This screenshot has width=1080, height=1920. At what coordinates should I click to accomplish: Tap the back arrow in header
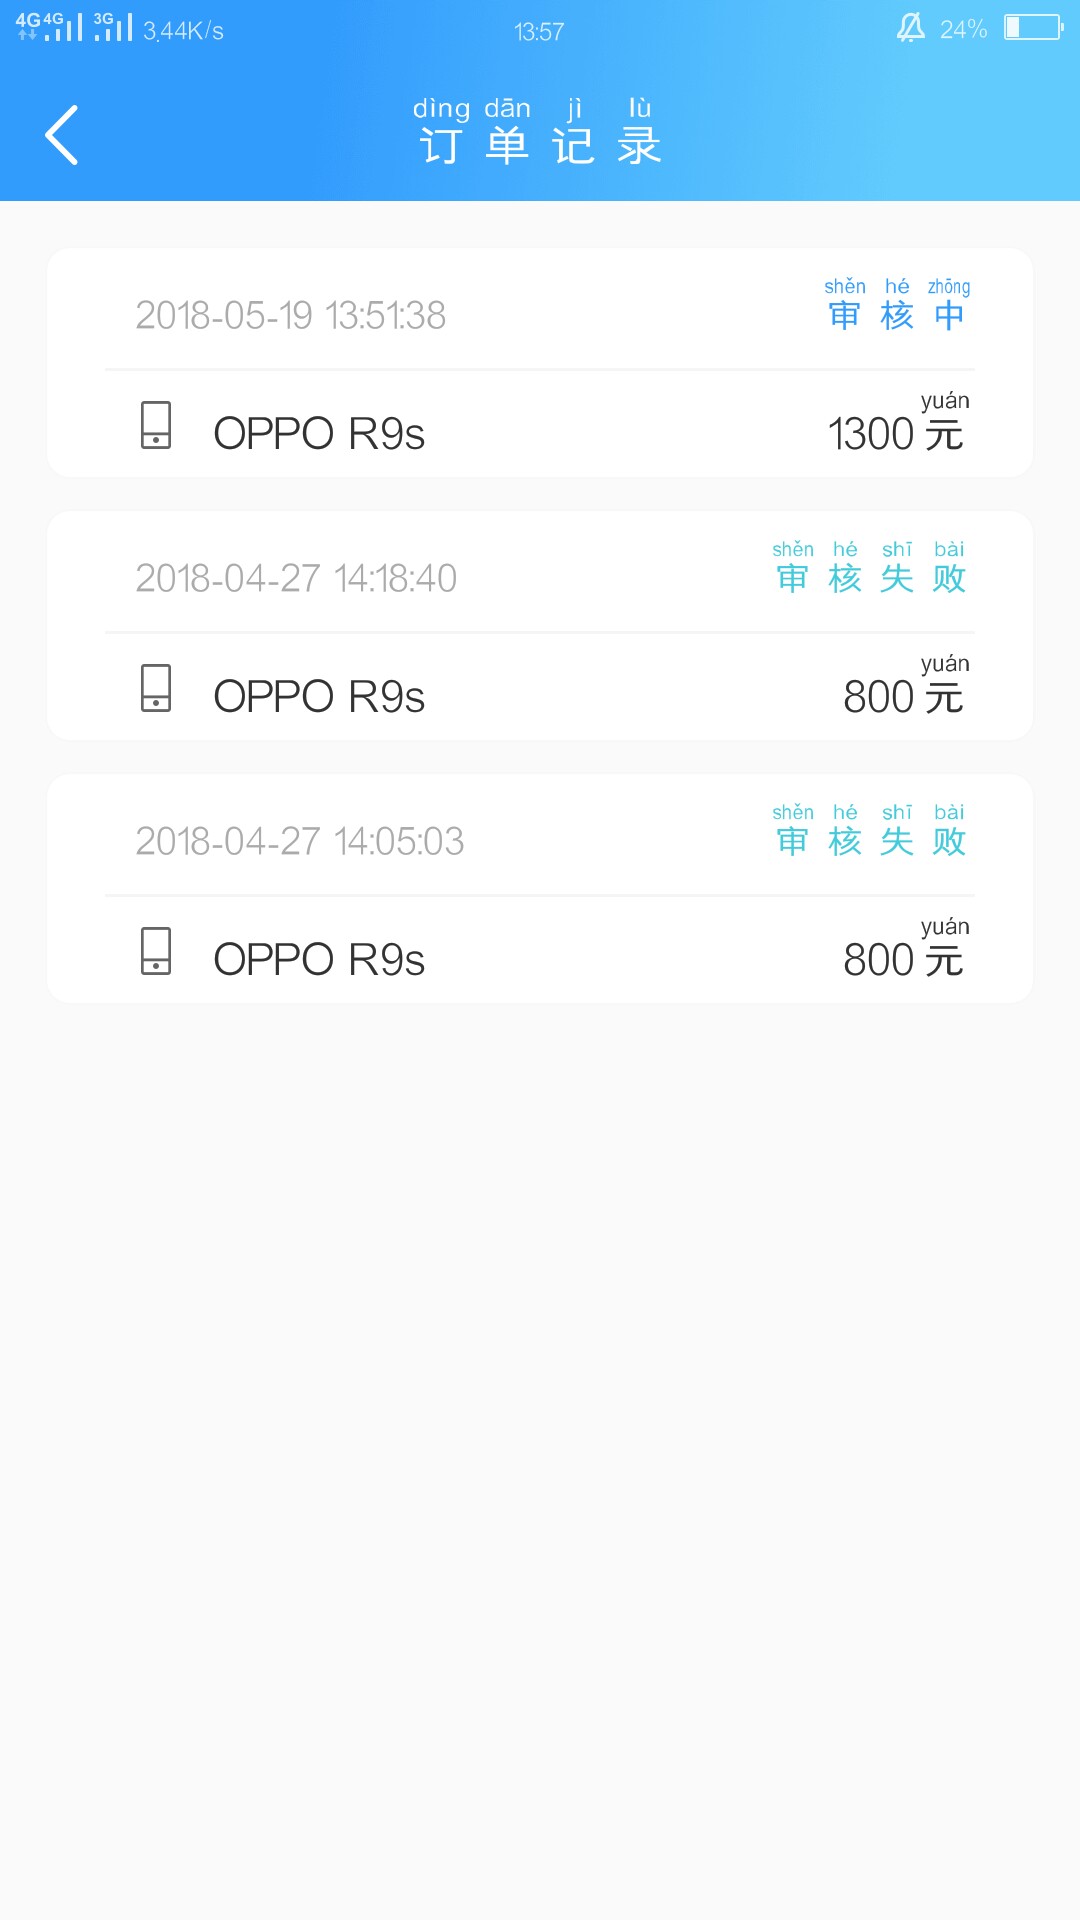point(62,135)
